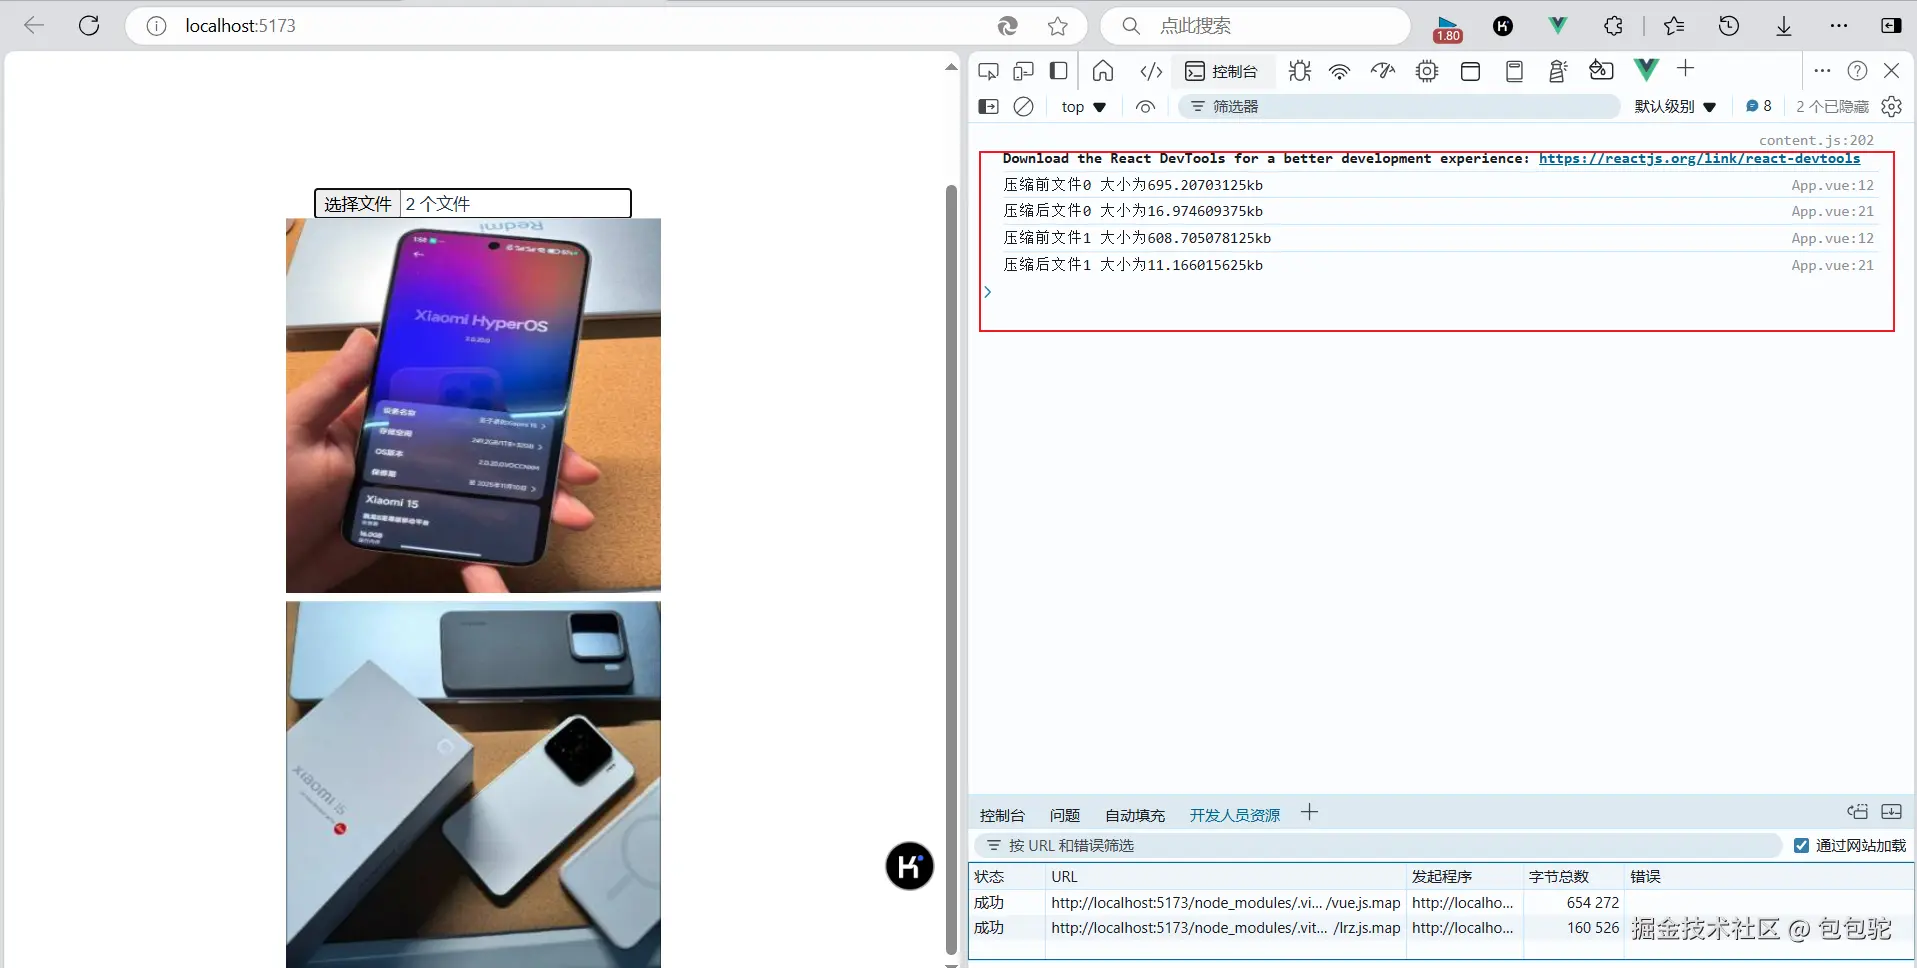The height and width of the screenshot is (968, 1917).
Task: Select the vue.js.map resource row
Action: tap(1440, 902)
